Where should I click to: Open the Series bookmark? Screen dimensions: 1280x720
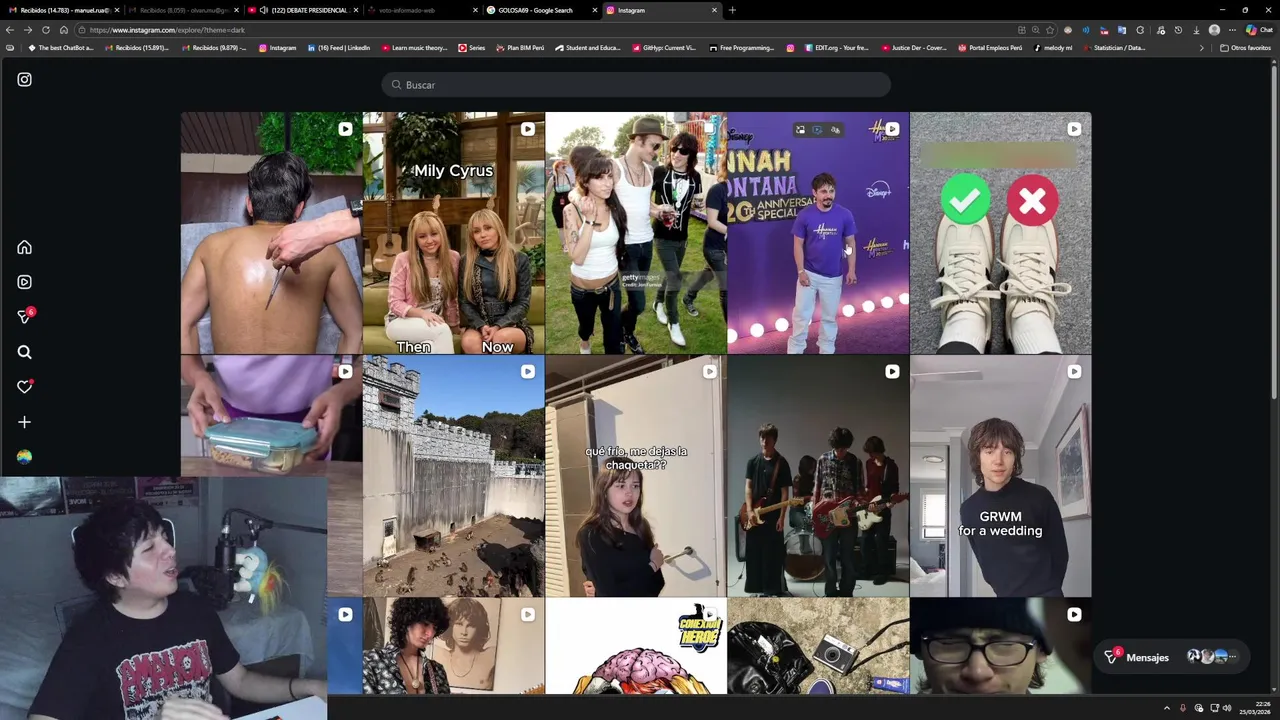(471, 48)
